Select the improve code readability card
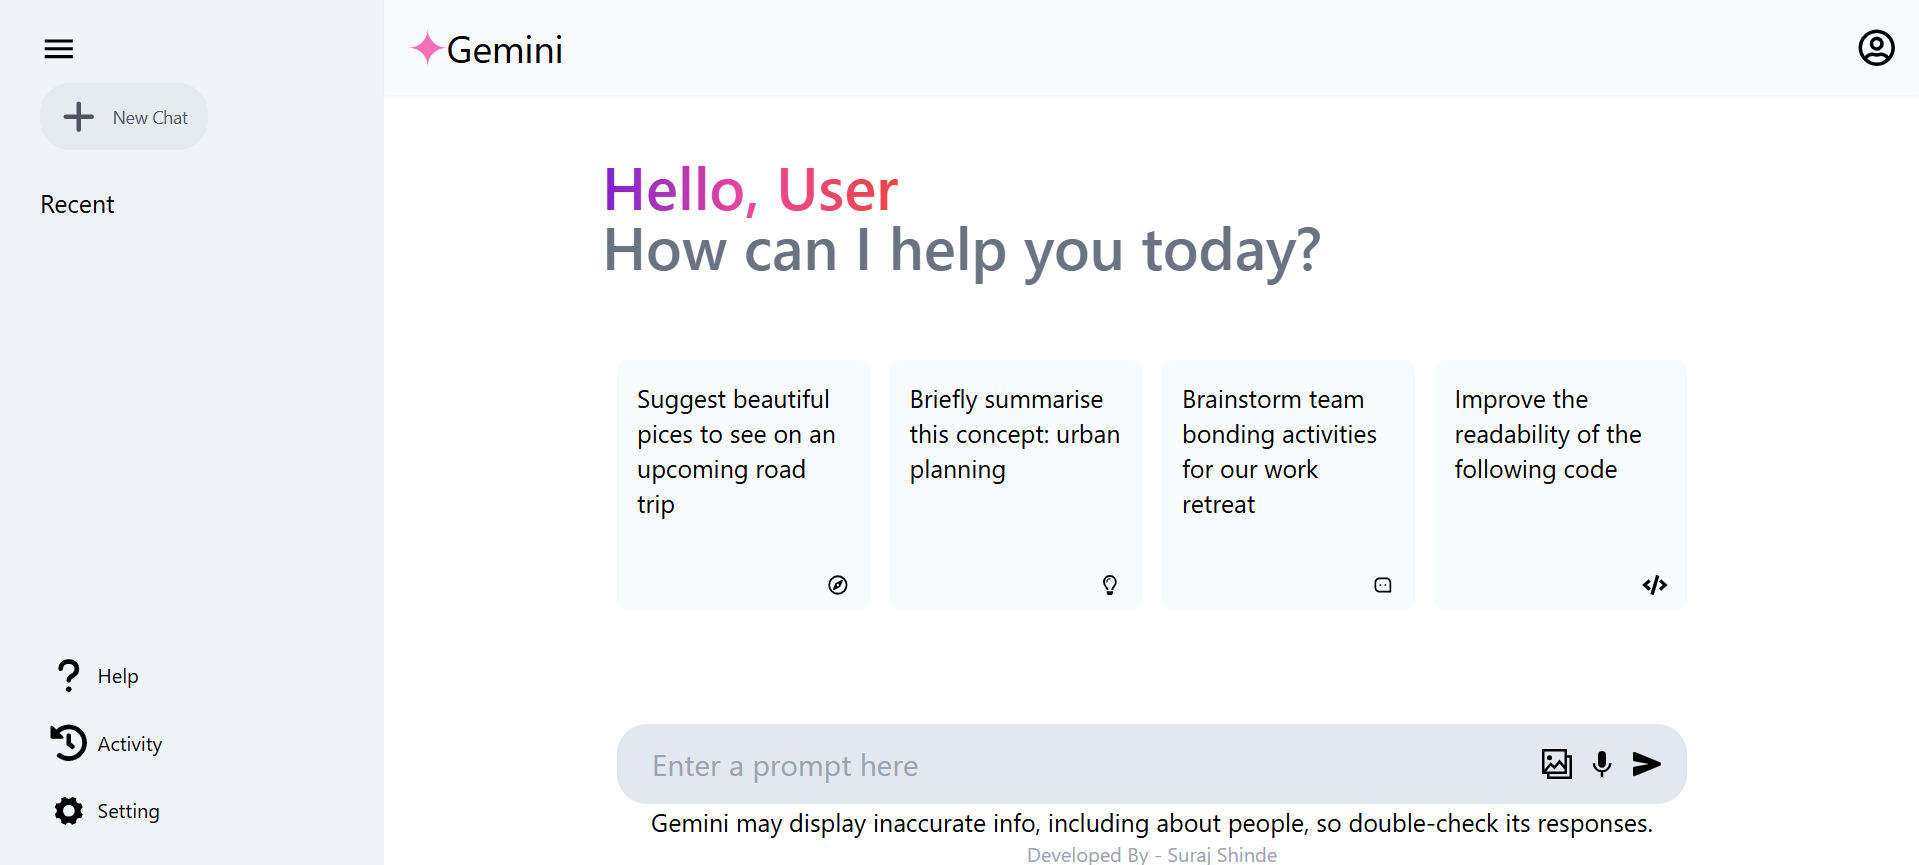Image resolution: width=1919 pixels, height=865 pixels. [x=1561, y=485]
